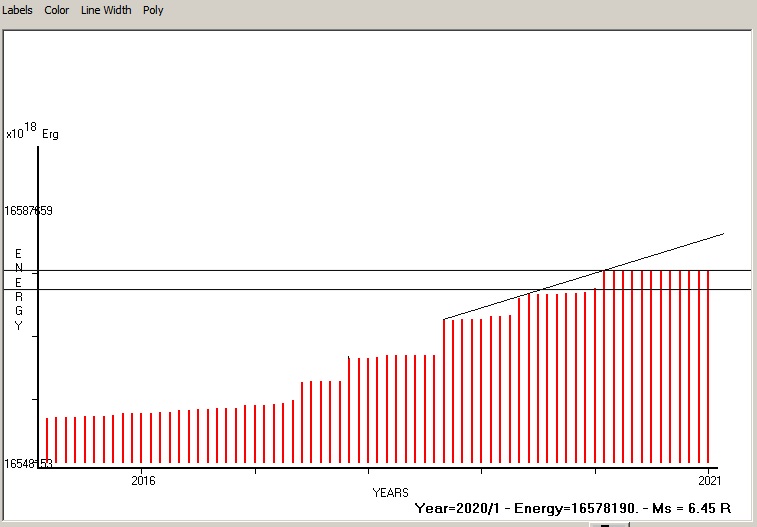Open the Line Width menu
Viewport: 757px width, 527px height.
(x=106, y=10)
